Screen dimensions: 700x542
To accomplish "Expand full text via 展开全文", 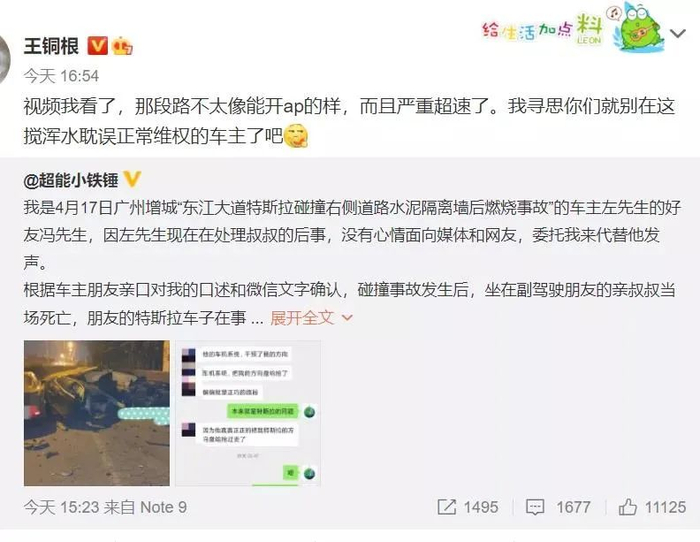I will click(302, 317).
